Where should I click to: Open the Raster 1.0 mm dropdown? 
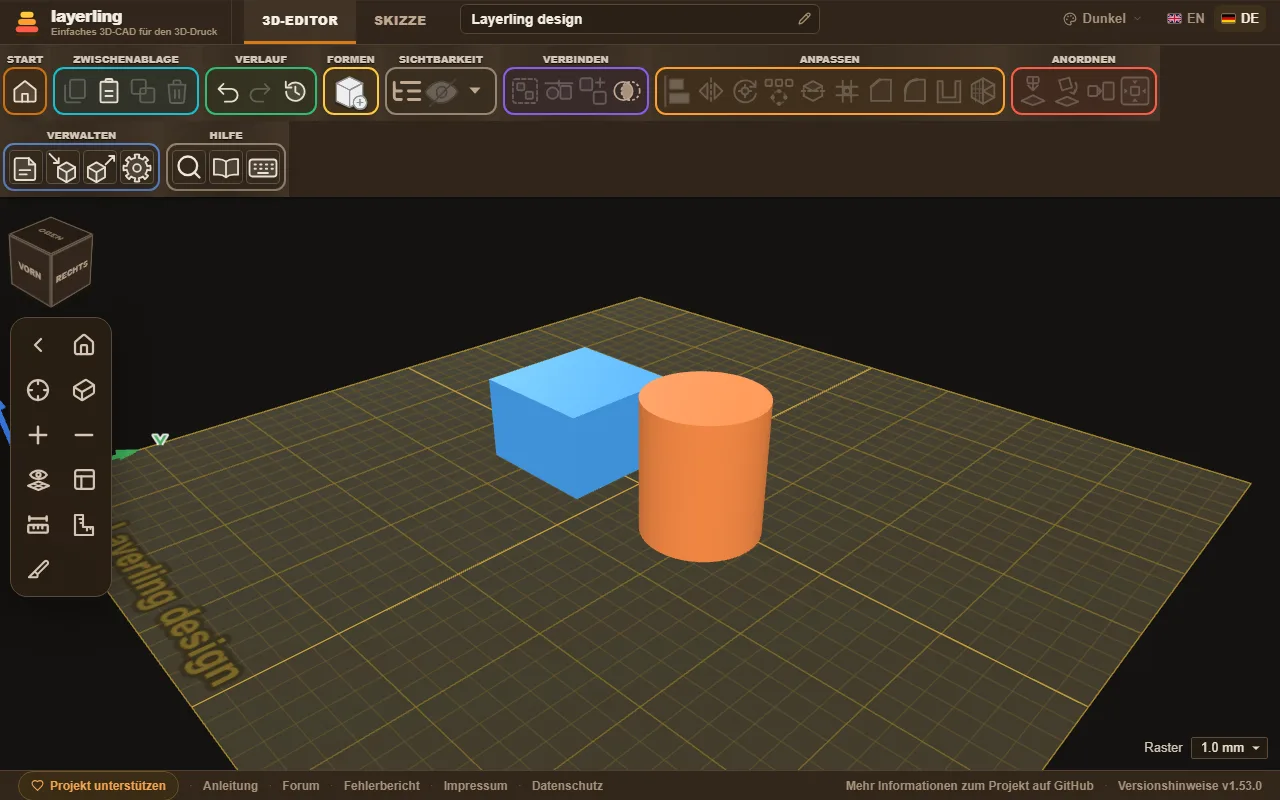[x=1229, y=748]
